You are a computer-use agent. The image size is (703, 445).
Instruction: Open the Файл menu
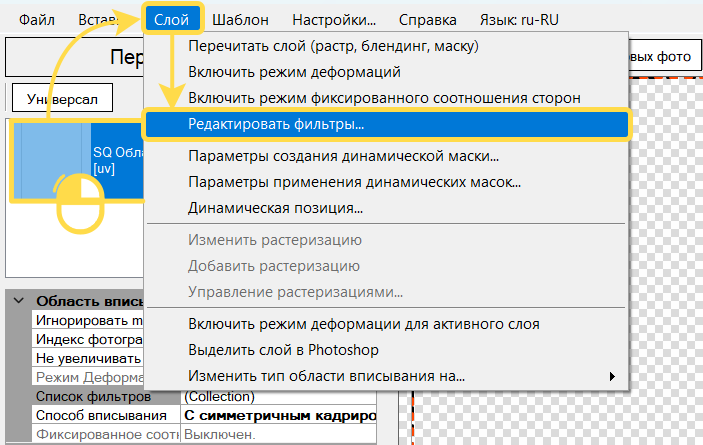click(37, 19)
